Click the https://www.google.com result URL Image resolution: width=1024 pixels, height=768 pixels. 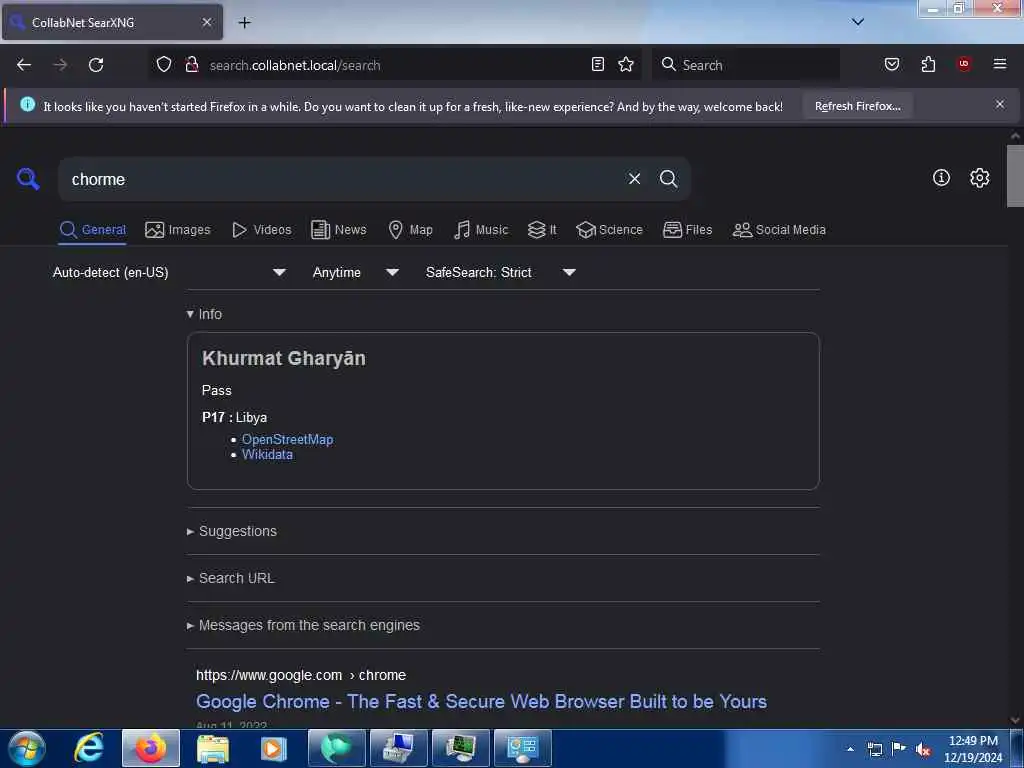click(x=301, y=675)
